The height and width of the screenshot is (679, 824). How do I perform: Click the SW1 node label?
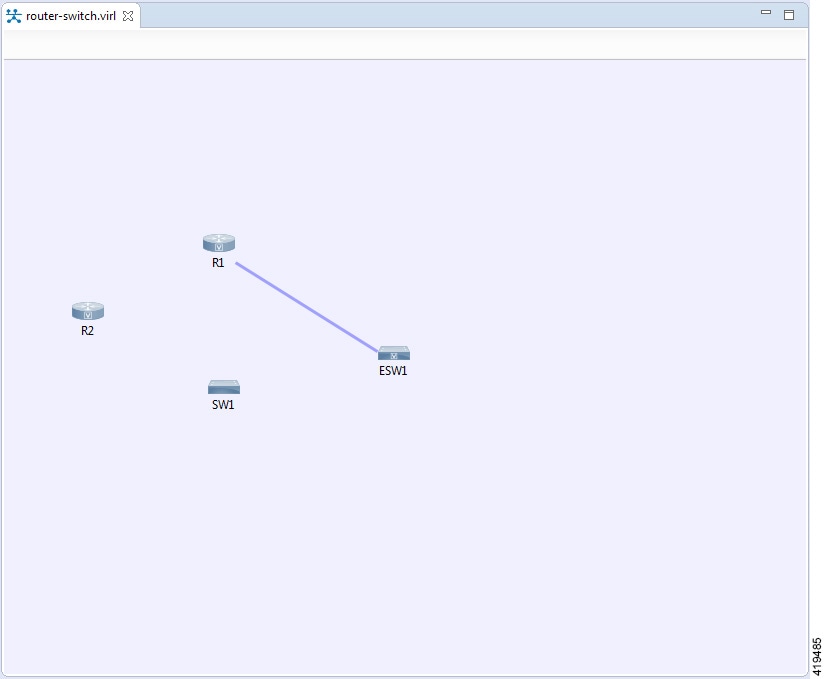(221, 404)
